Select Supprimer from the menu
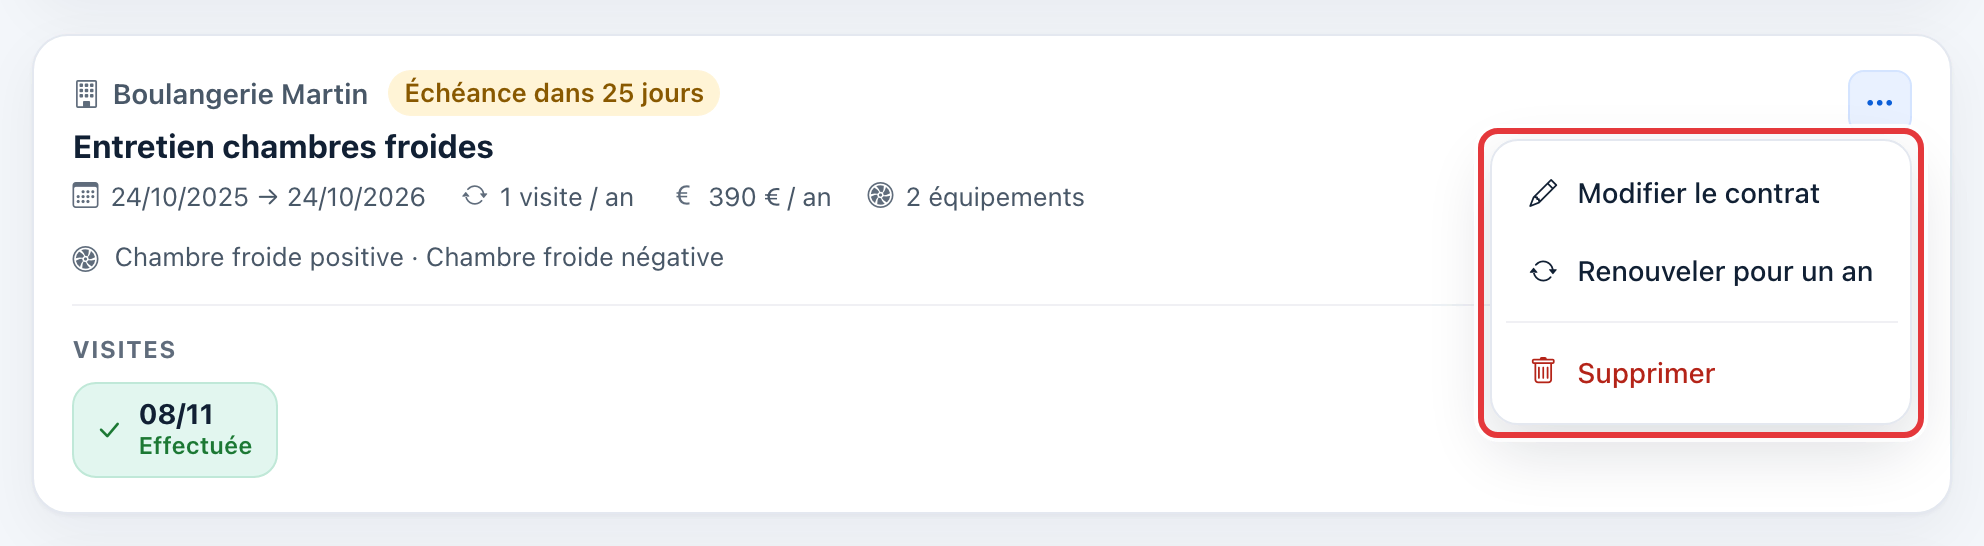1984x546 pixels. (1700, 373)
